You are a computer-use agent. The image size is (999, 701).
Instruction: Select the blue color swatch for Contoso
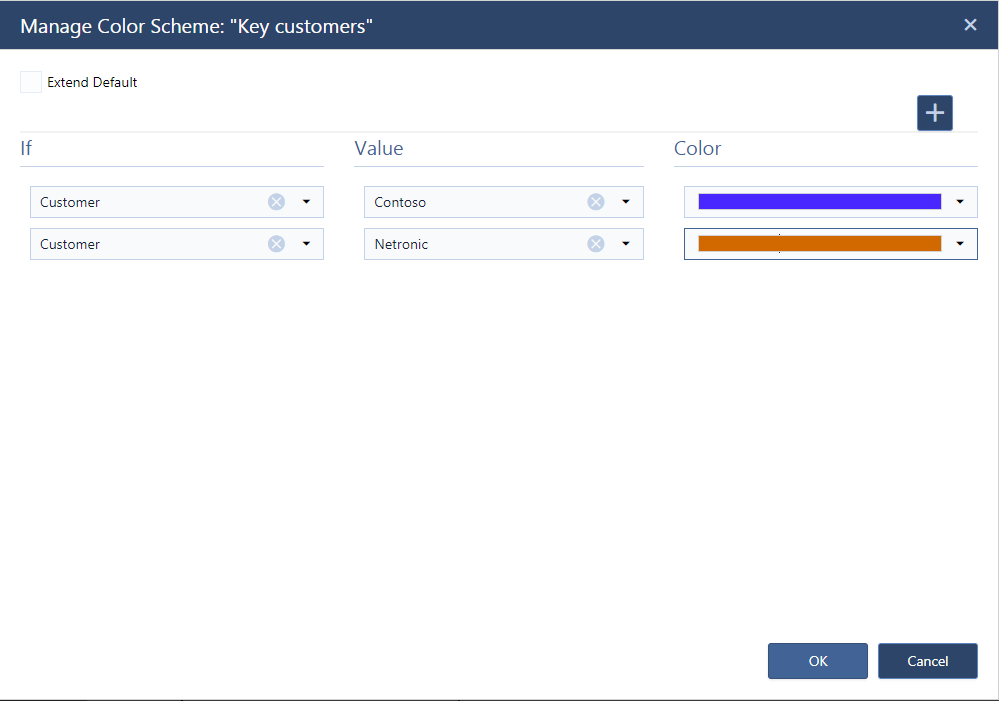click(820, 200)
